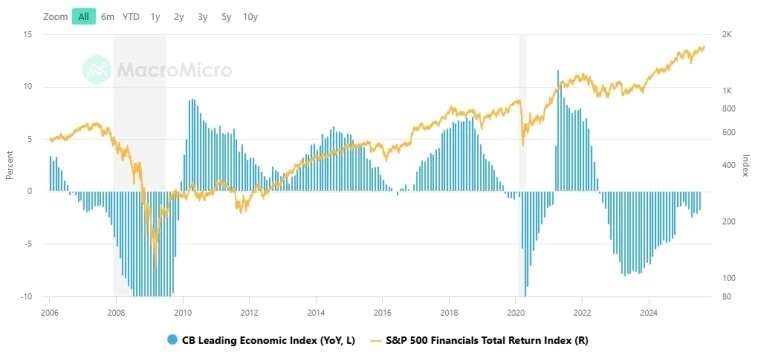
Task: Switch to the 2y zoom range
Action: pos(178,16)
